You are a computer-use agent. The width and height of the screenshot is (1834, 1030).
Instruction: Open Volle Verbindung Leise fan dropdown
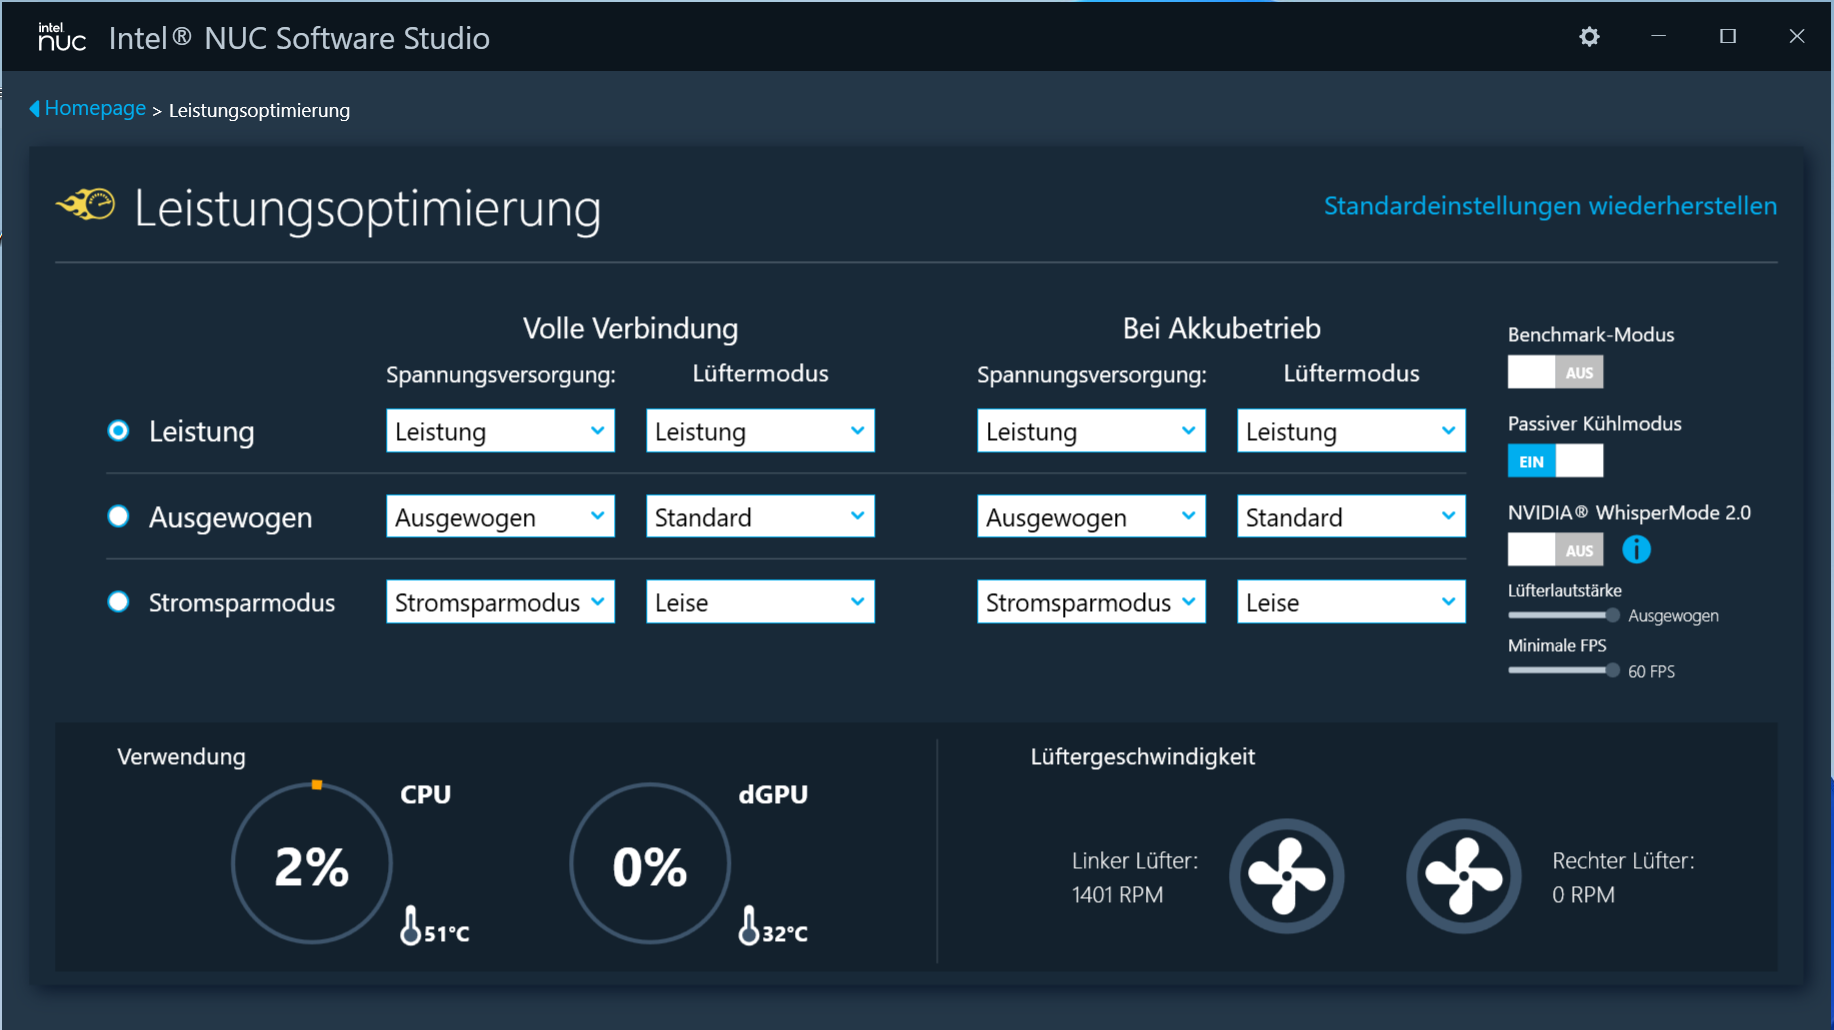(760, 602)
